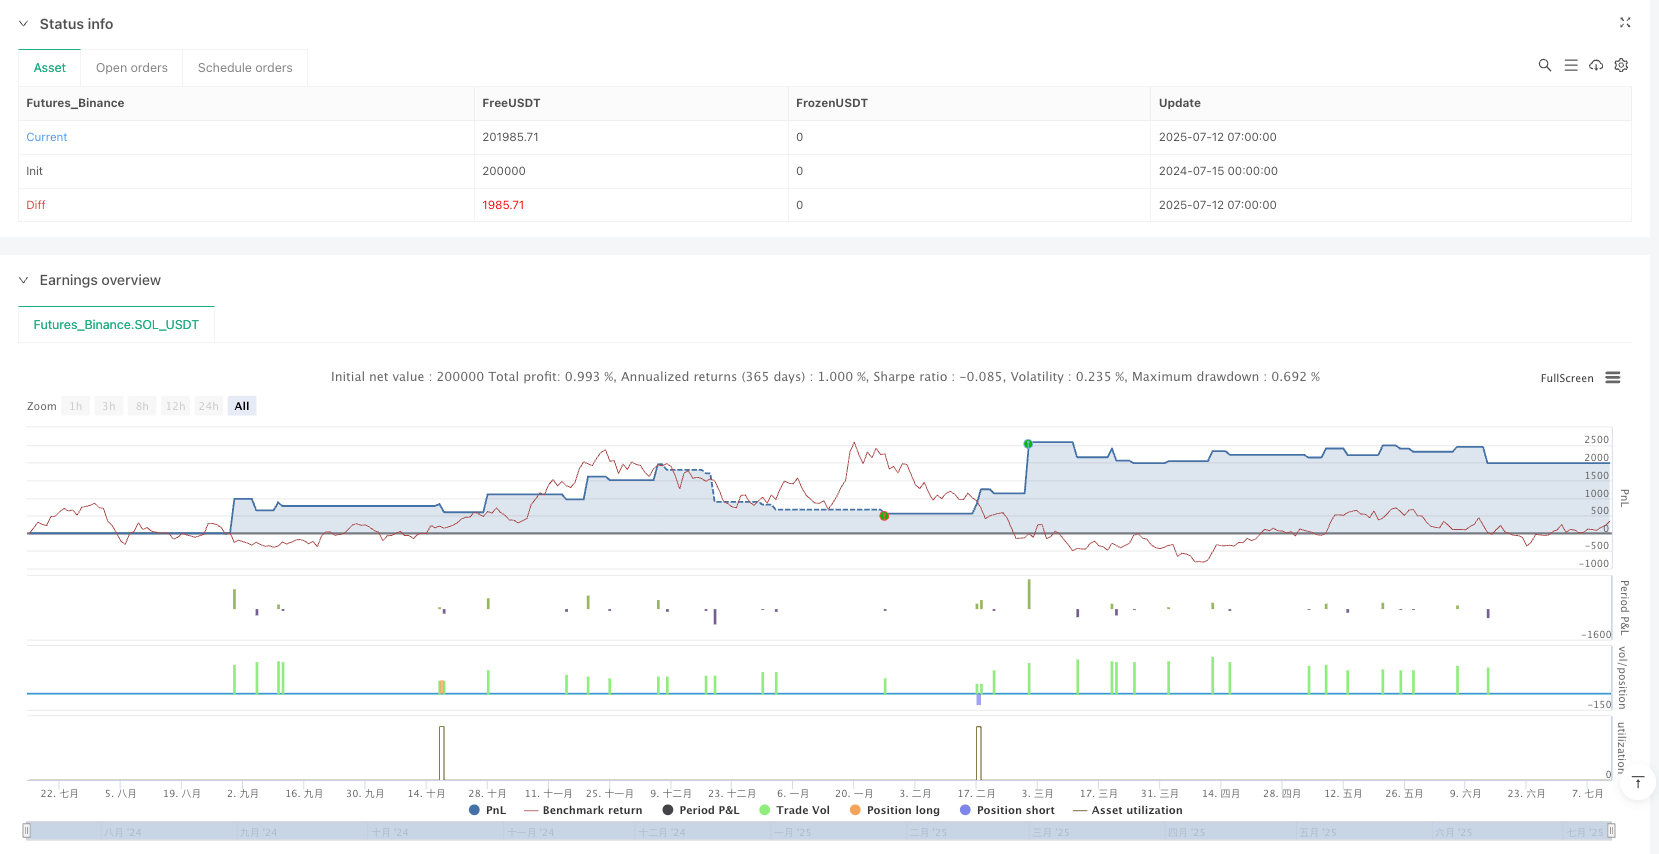Collapse the Earnings overview section
Viewport: 1659px width, 854px height.
click(x=24, y=280)
